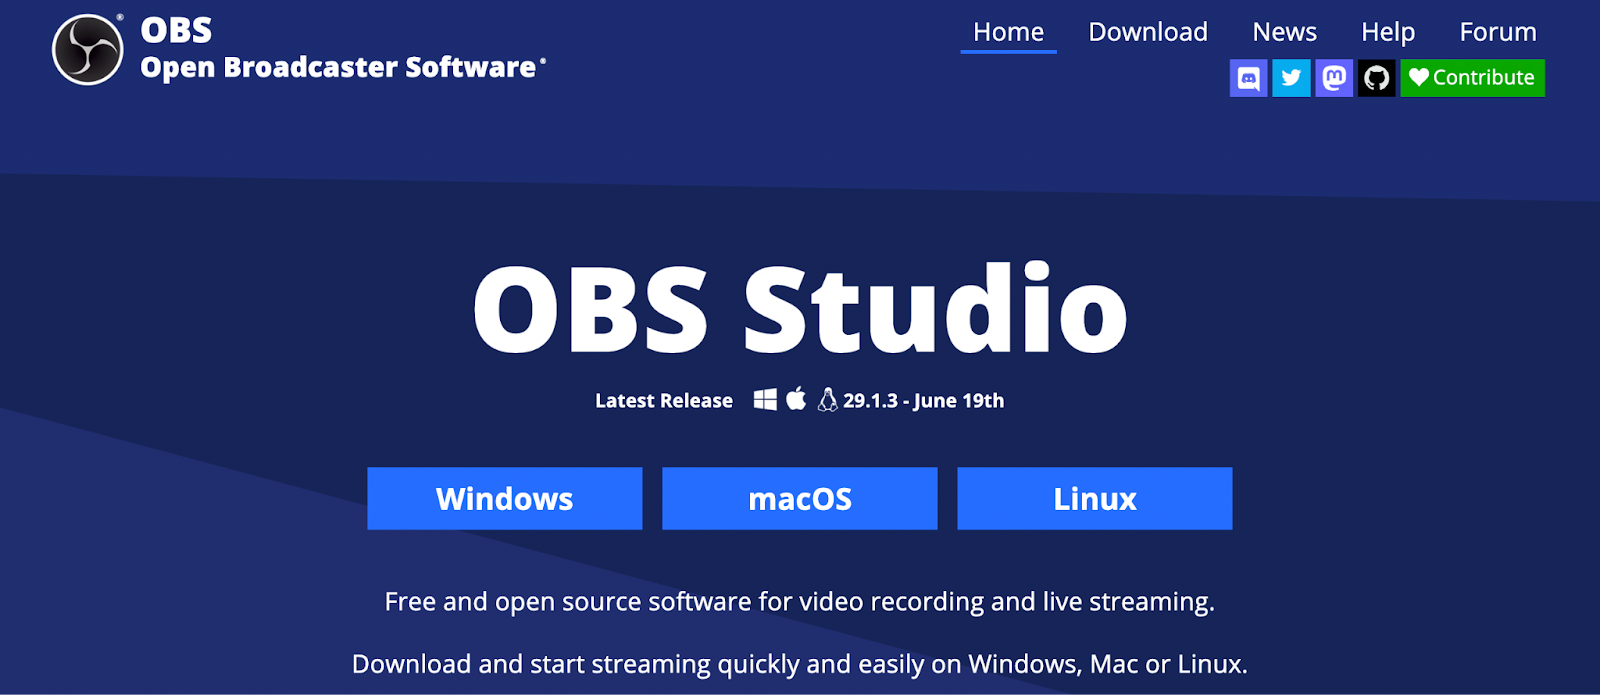Open the Mastodon icon link
This screenshot has height=695, width=1600.
tap(1334, 78)
